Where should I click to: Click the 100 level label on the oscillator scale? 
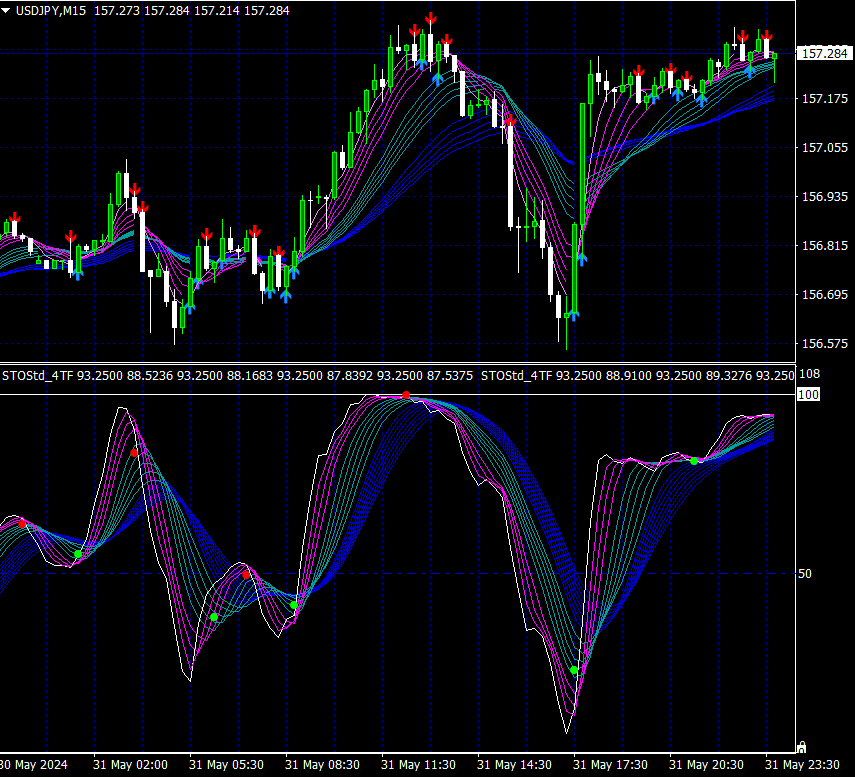tap(808, 395)
